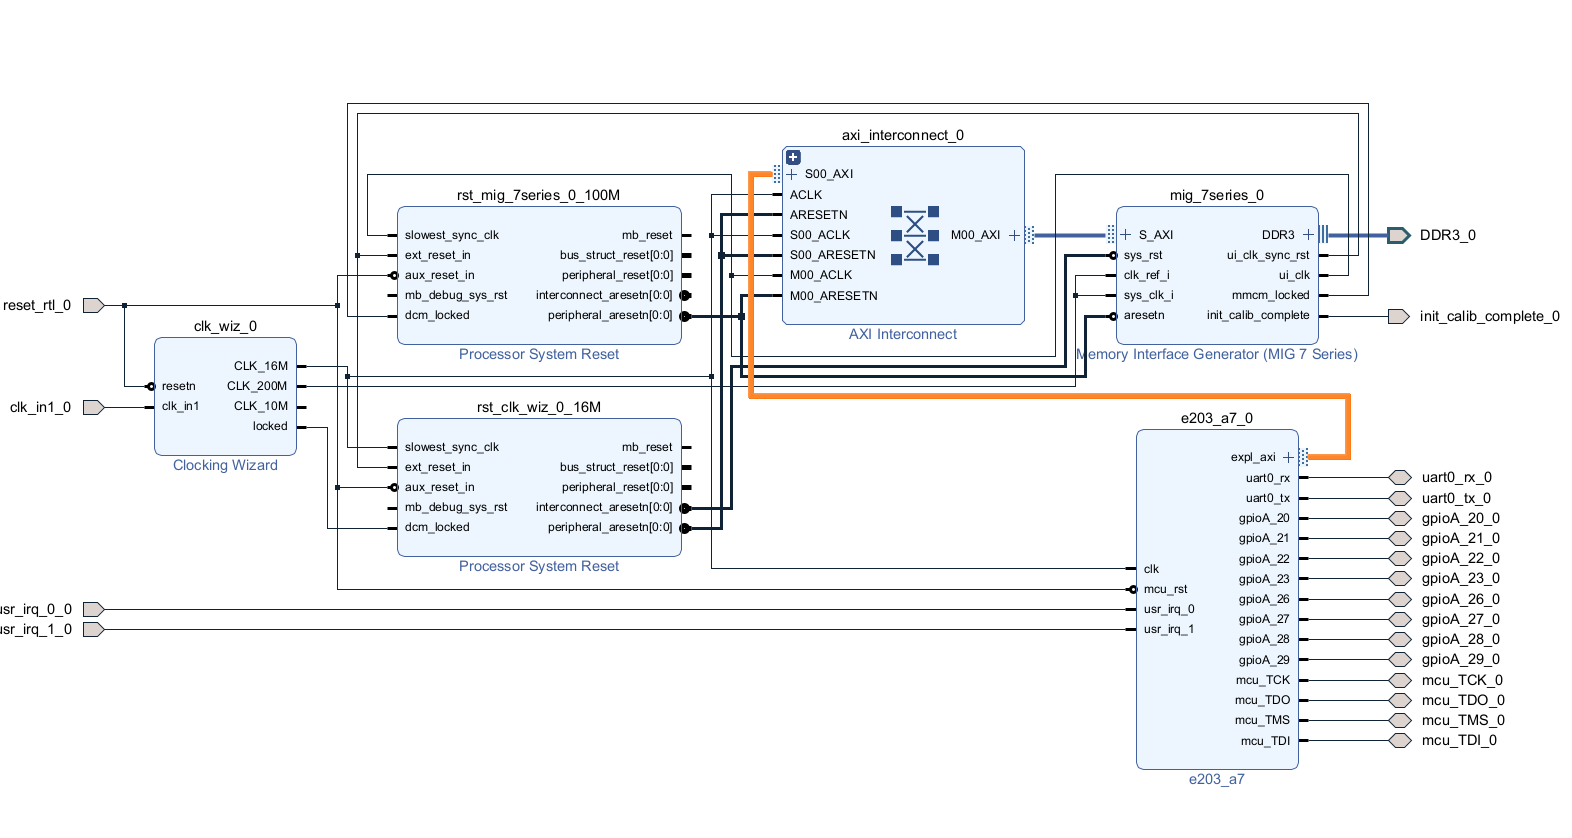The height and width of the screenshot is (838, 1572).
Task: Expand the M00_AXI interface pin
Action: [1014, 235]
